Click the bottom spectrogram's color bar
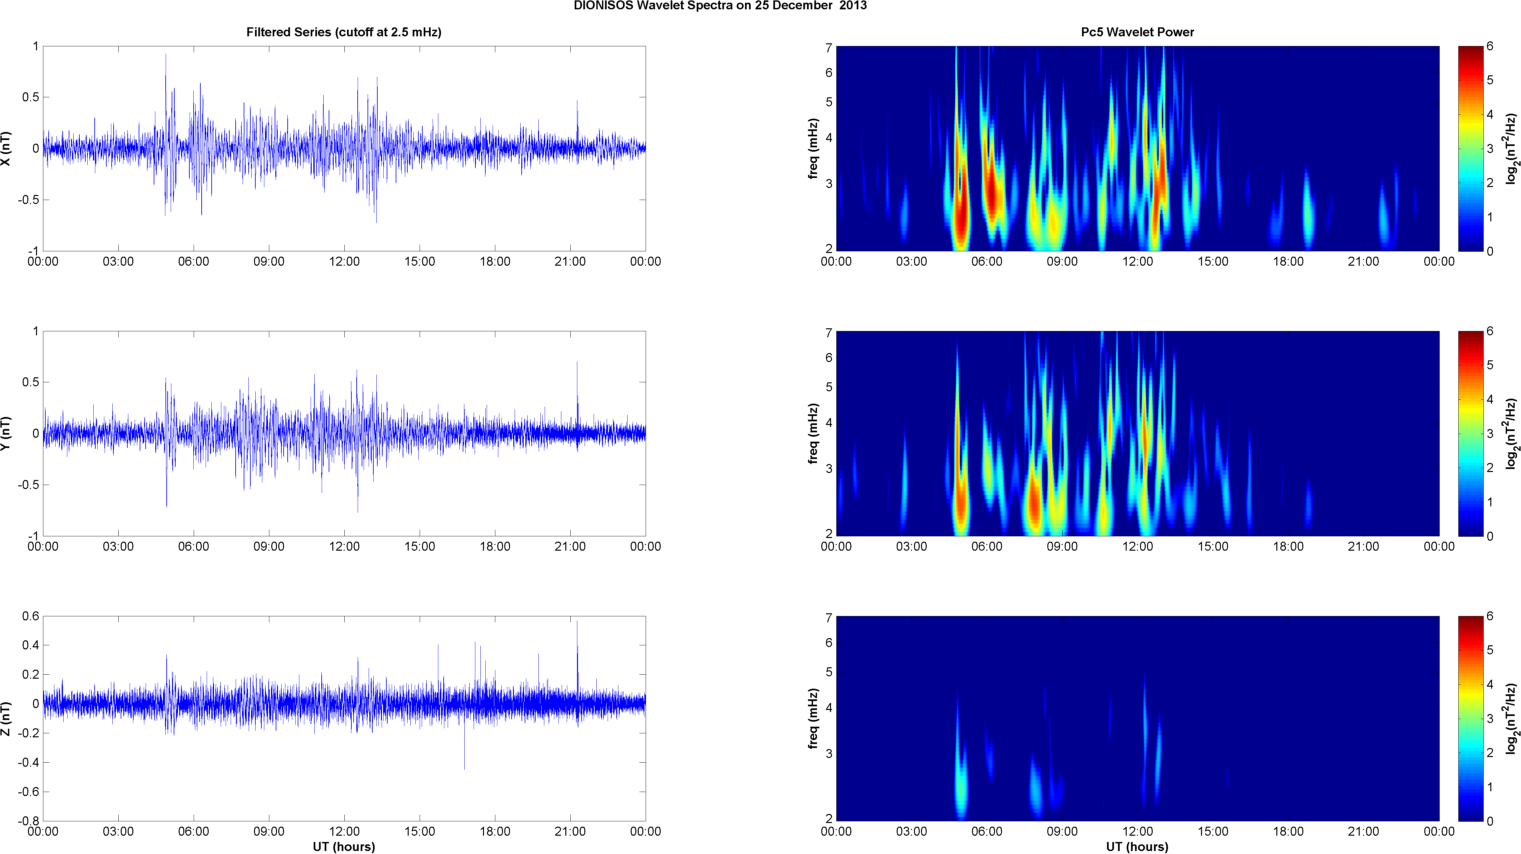Screen dimensions: 1521x854 1470,718
